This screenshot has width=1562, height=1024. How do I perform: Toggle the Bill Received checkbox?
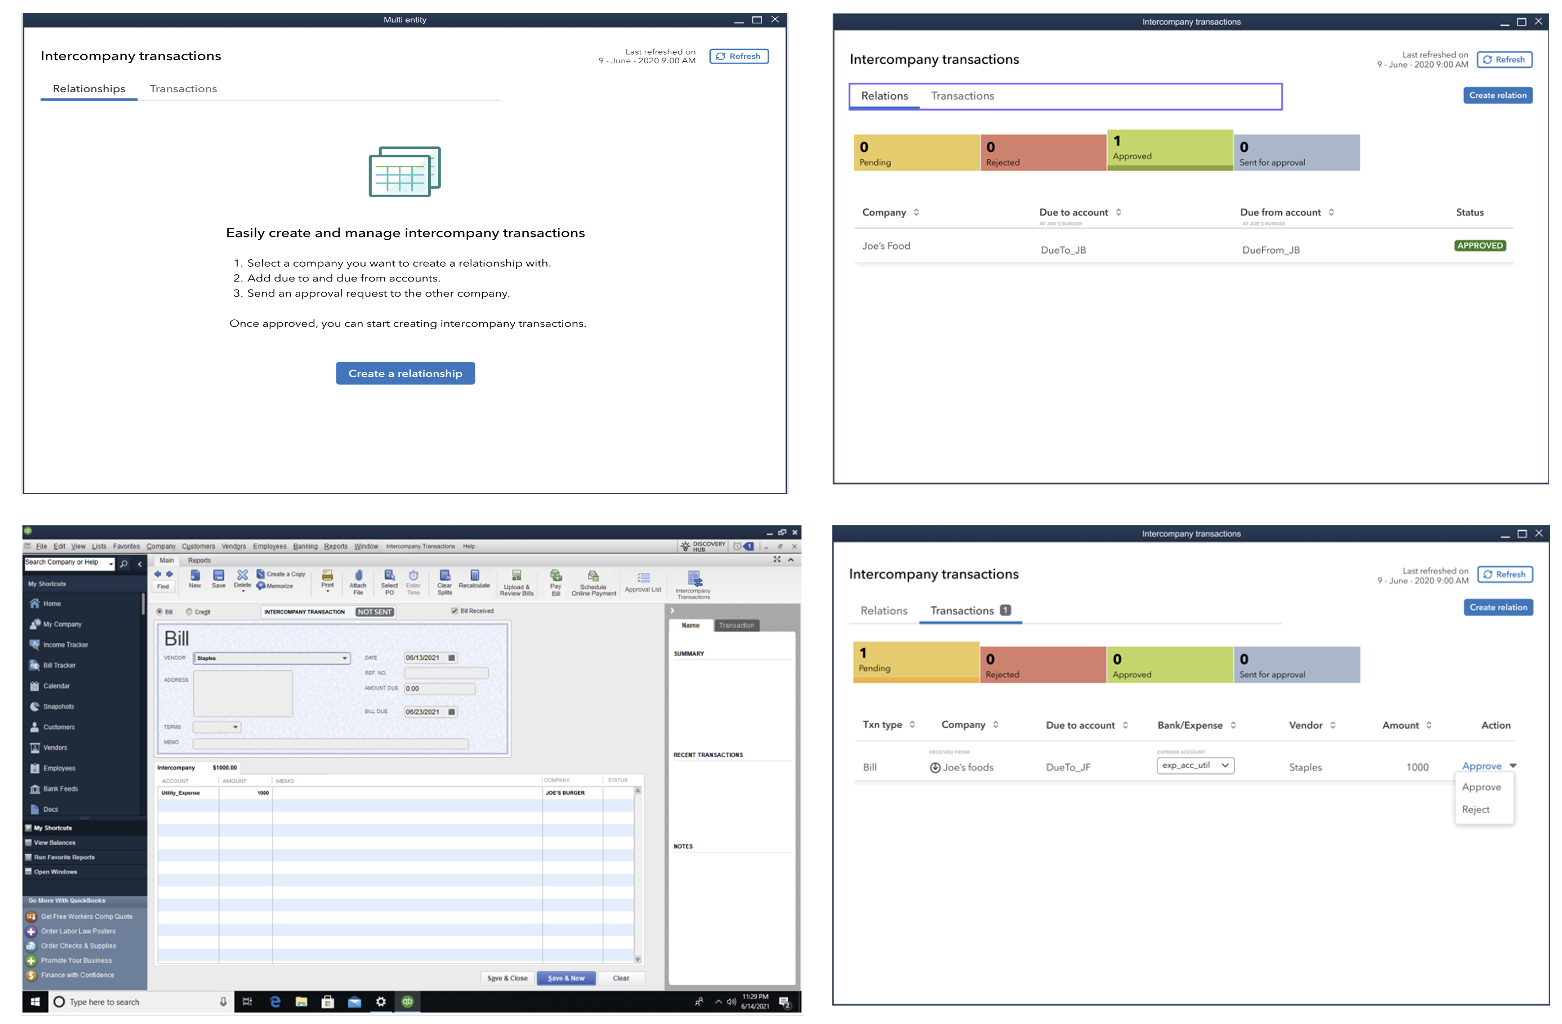[x=454, y=611]
